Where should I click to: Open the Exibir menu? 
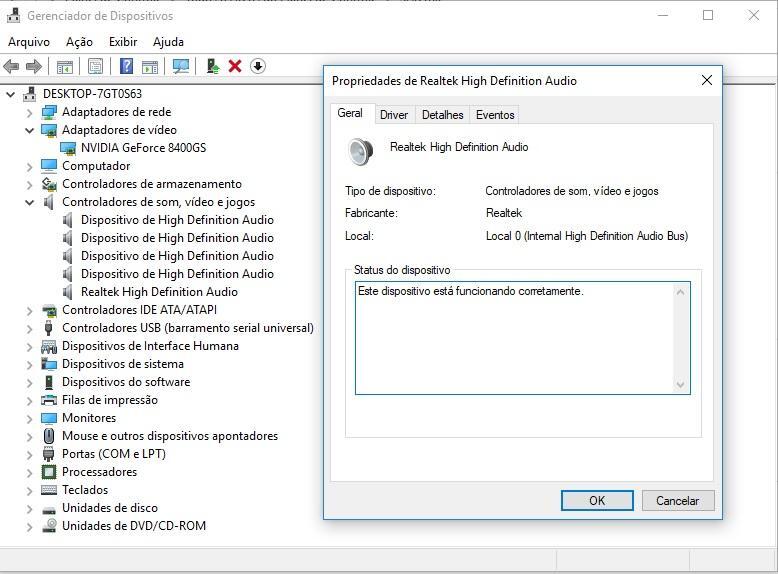pos(123,42)
